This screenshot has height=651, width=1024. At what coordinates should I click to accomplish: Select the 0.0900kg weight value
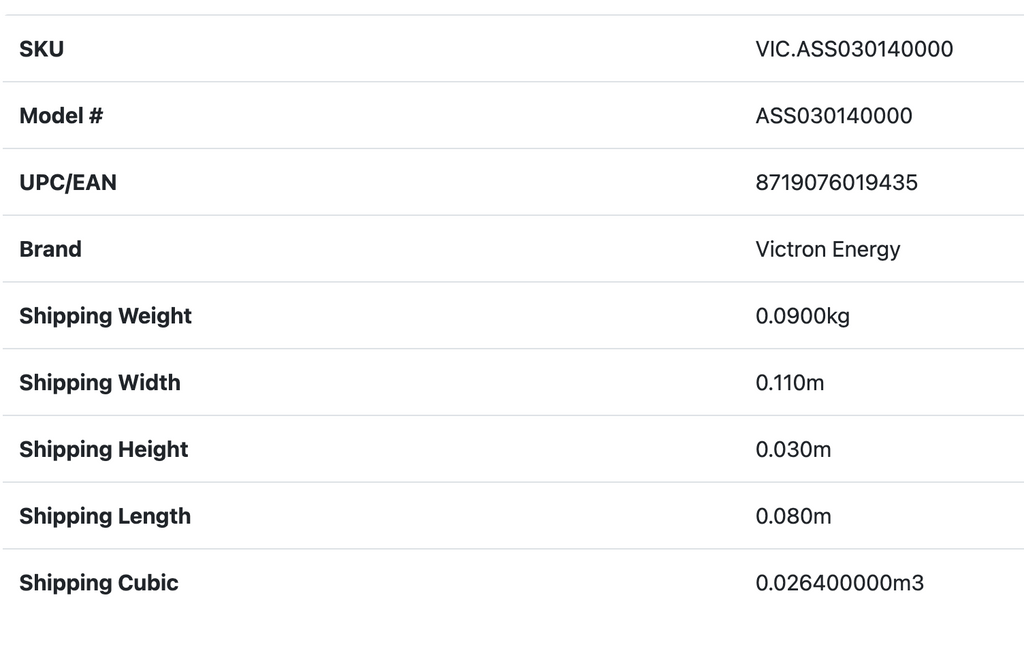[802, 316]
